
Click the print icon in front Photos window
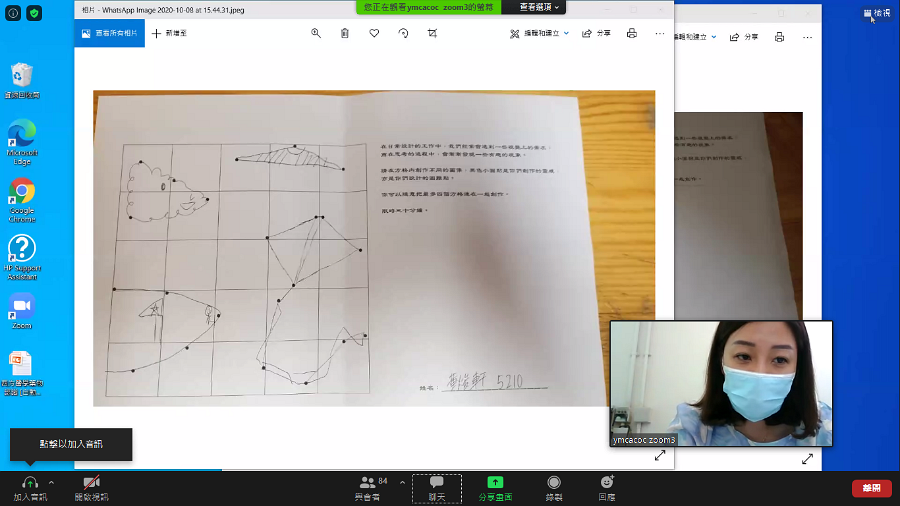[x=631, y=33]
